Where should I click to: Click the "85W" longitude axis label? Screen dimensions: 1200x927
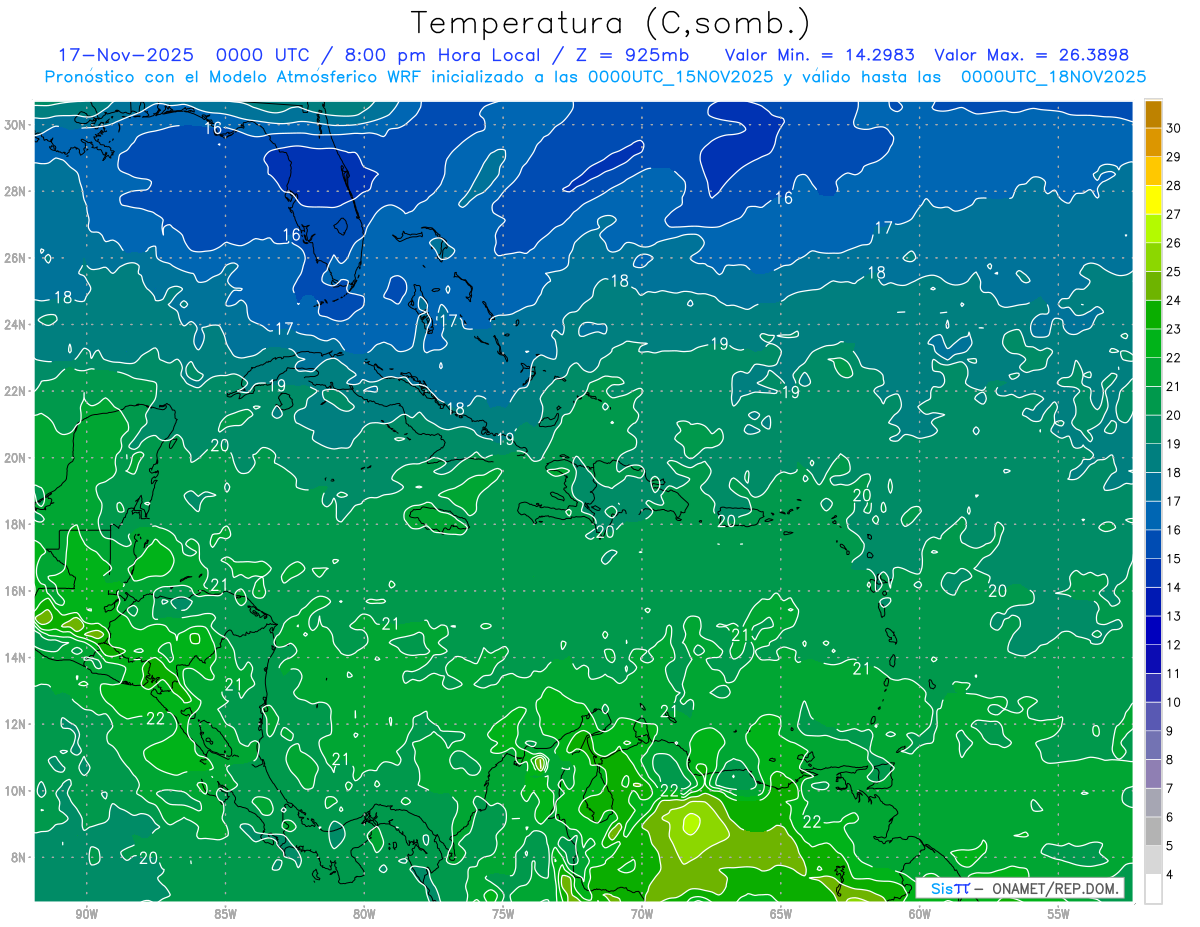click(x=225, y=914)
